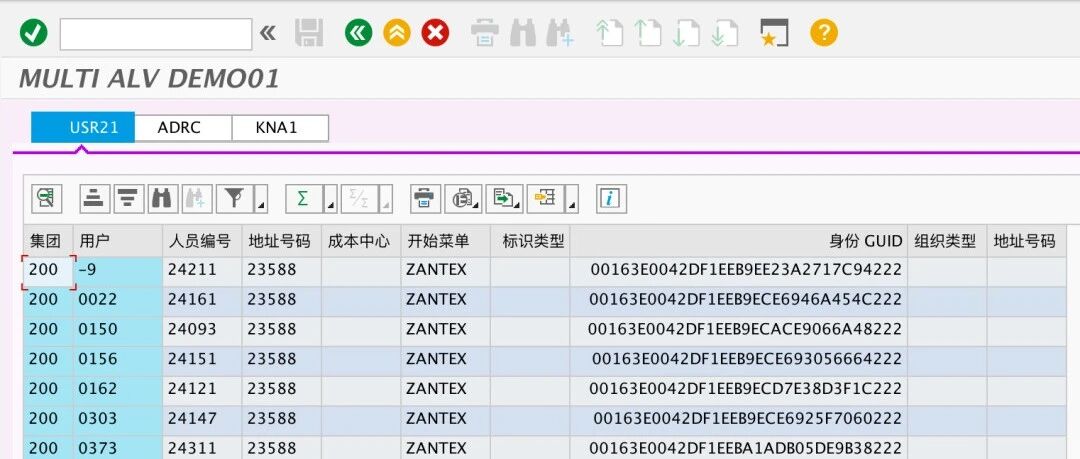Click GUID ending 3A2717C94222
Viewport: 1080px width, 459px height.
click(738, 270)
